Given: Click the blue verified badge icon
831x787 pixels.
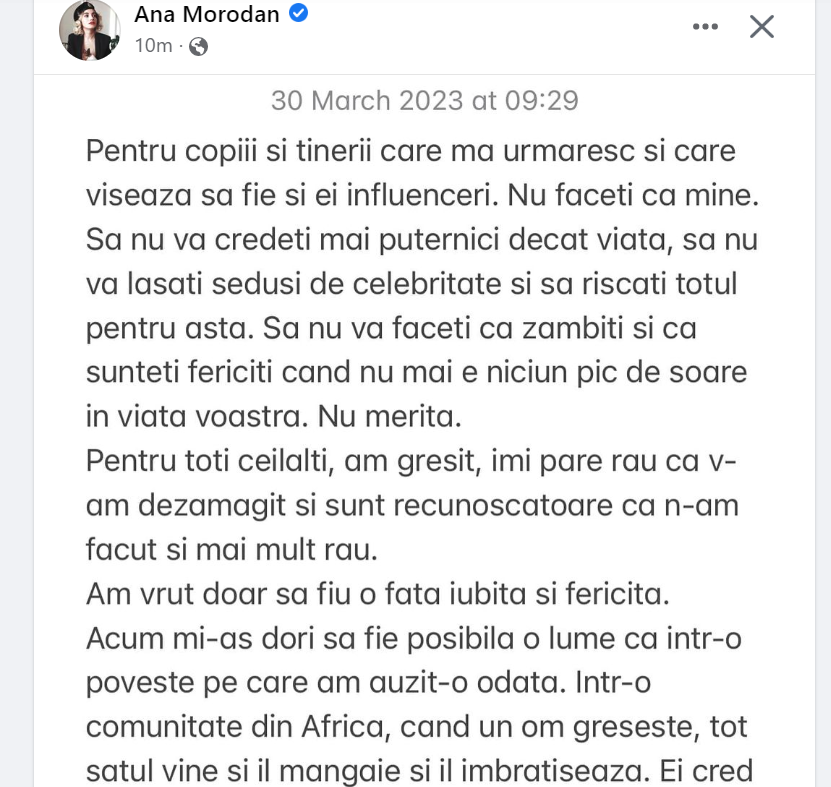Looking at the screenshot, I should pos(298,14).
